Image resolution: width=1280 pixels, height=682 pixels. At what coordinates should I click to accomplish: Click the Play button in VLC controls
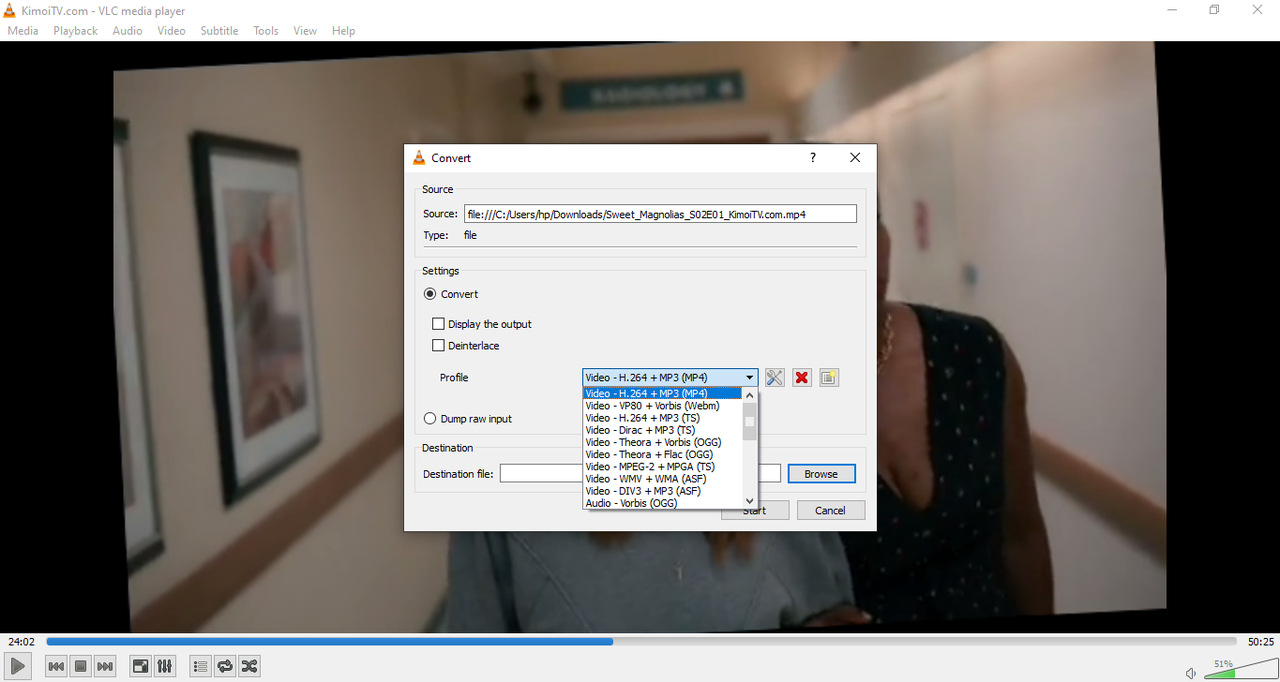tap(17, 666)
